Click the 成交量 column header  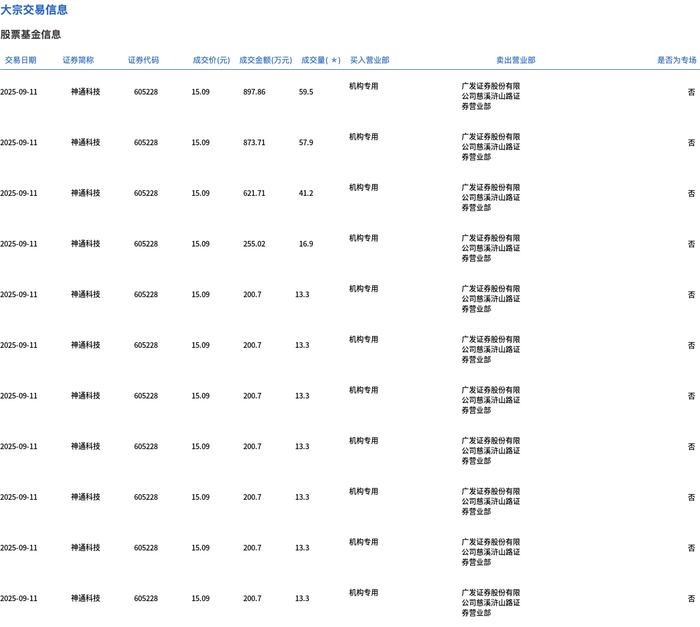[321, 60]
